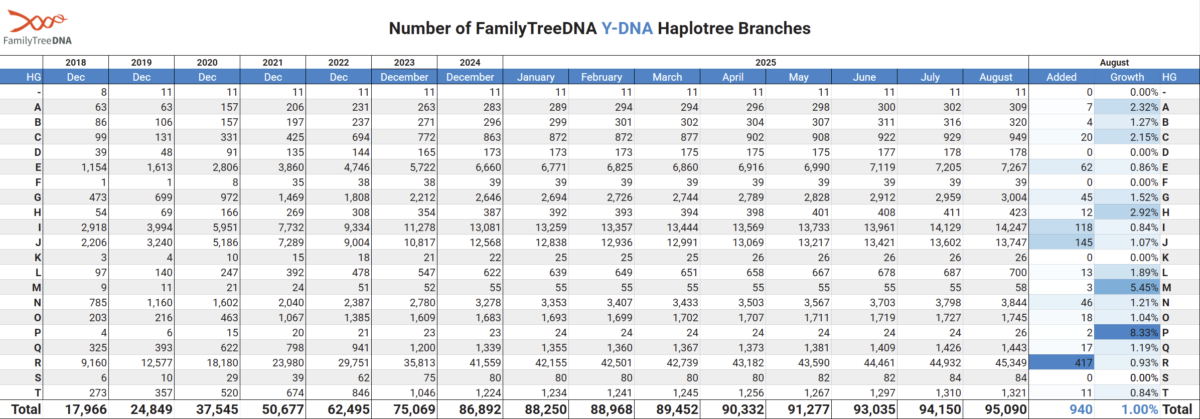
Task: Click the '2021' year header
Action: click(x=273, y=63)
